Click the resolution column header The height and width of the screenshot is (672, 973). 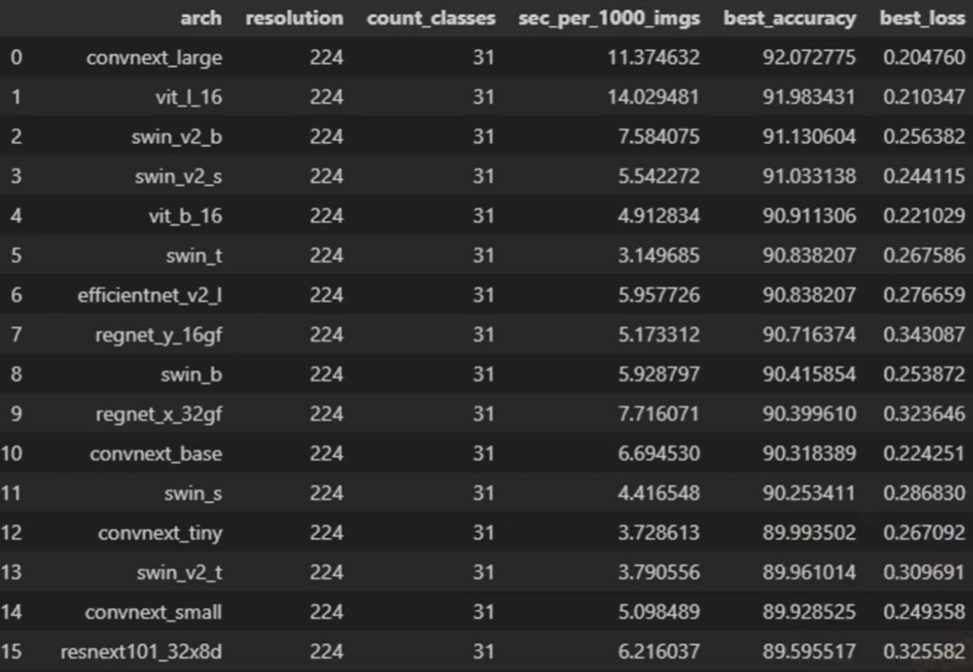coord(294,18)
